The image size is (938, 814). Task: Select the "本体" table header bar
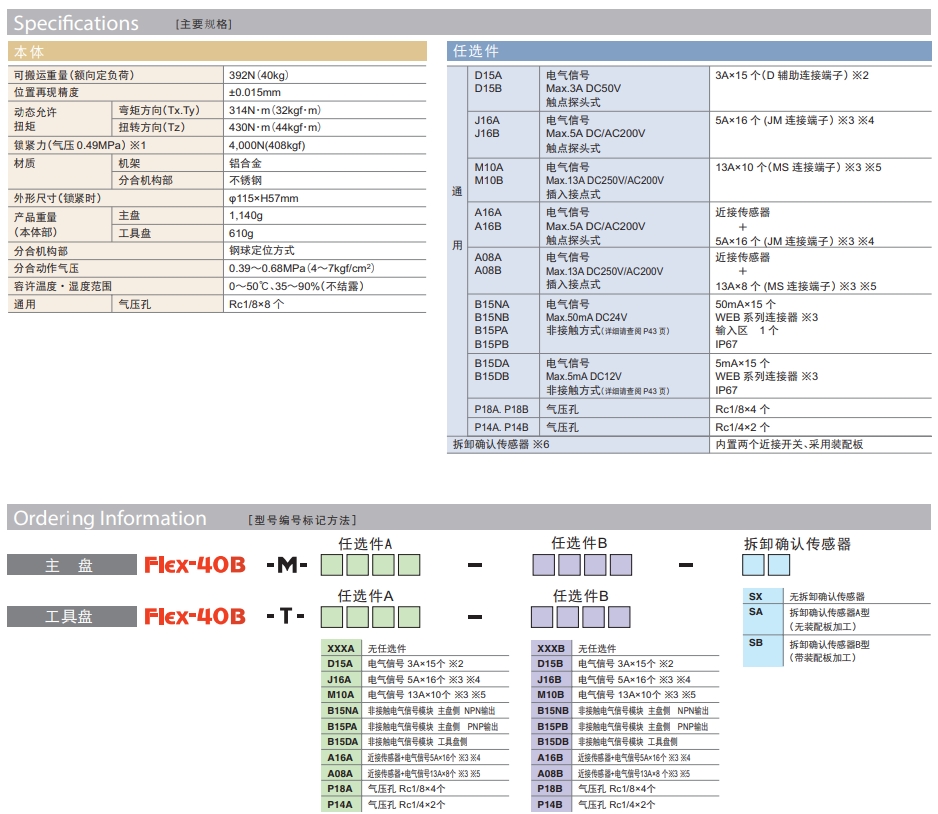point(217,51)
